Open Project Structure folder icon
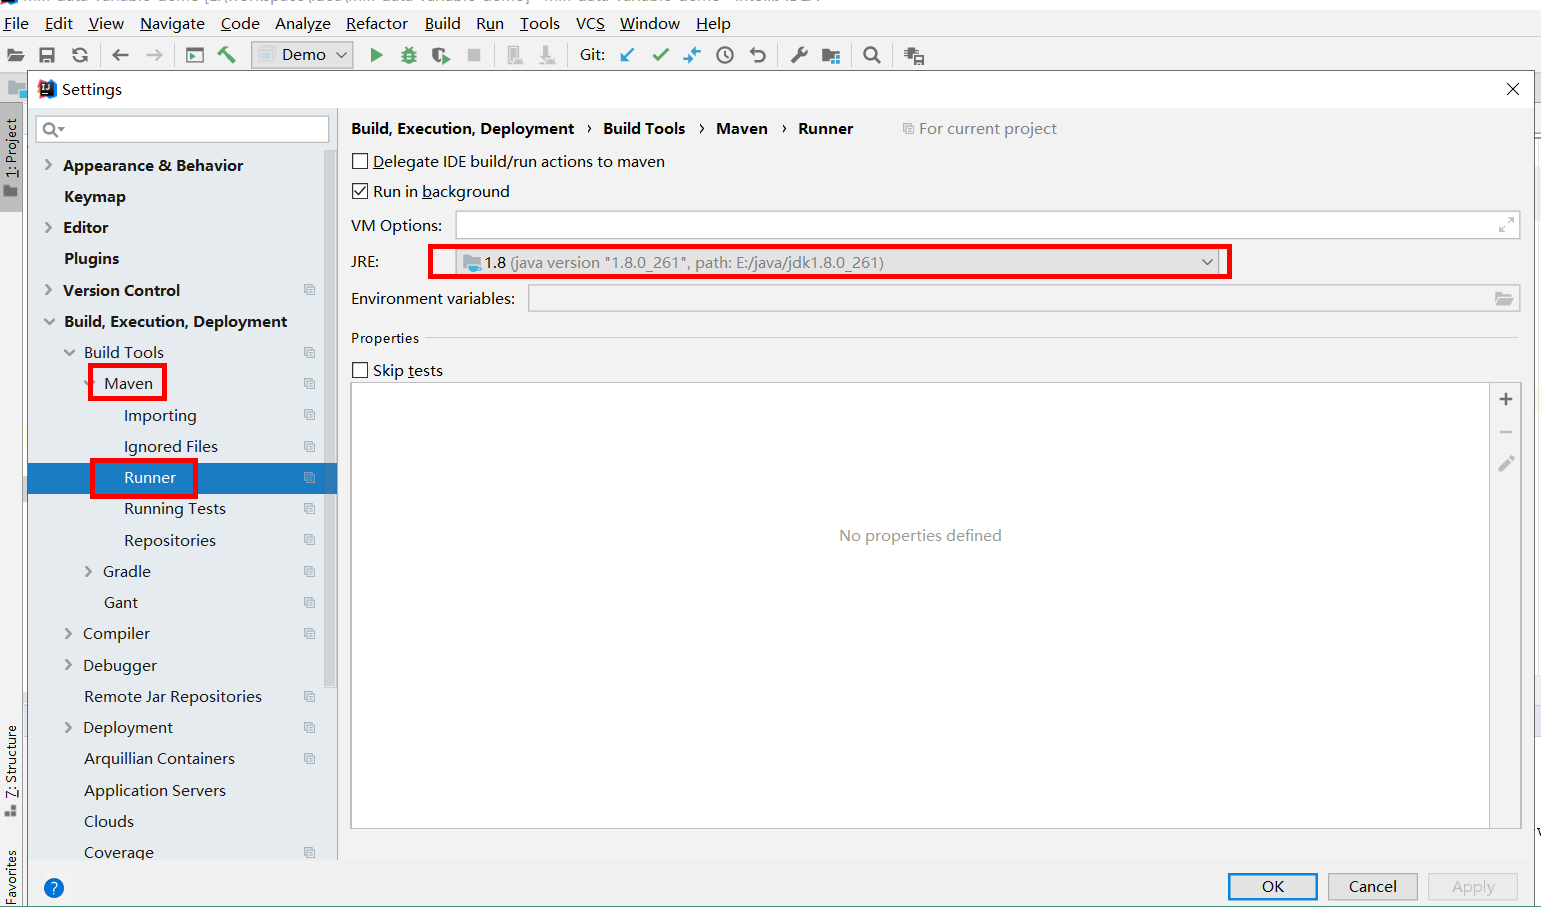1541x910 pixels. pyautogui.click(x=831, y=55)
